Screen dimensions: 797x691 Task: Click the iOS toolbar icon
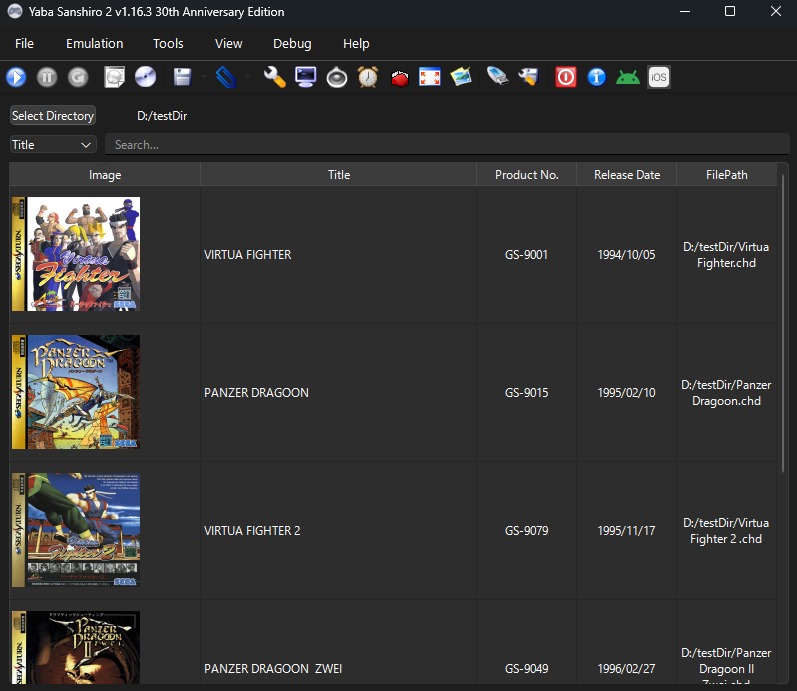659,77
